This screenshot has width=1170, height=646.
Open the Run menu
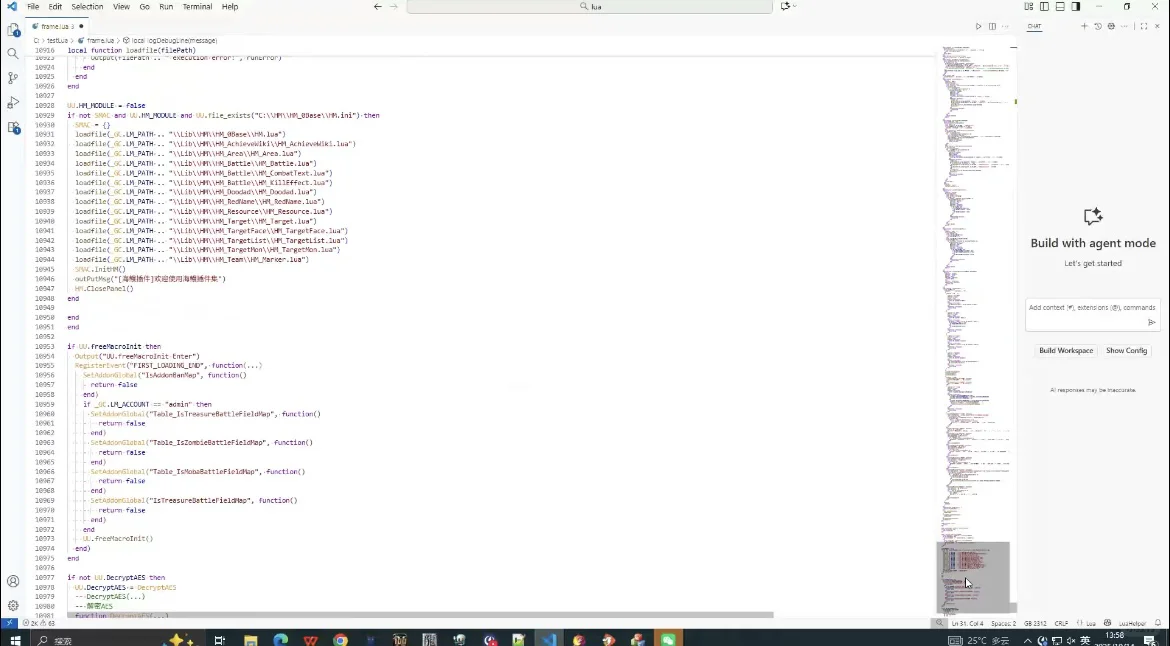(166, 7)
